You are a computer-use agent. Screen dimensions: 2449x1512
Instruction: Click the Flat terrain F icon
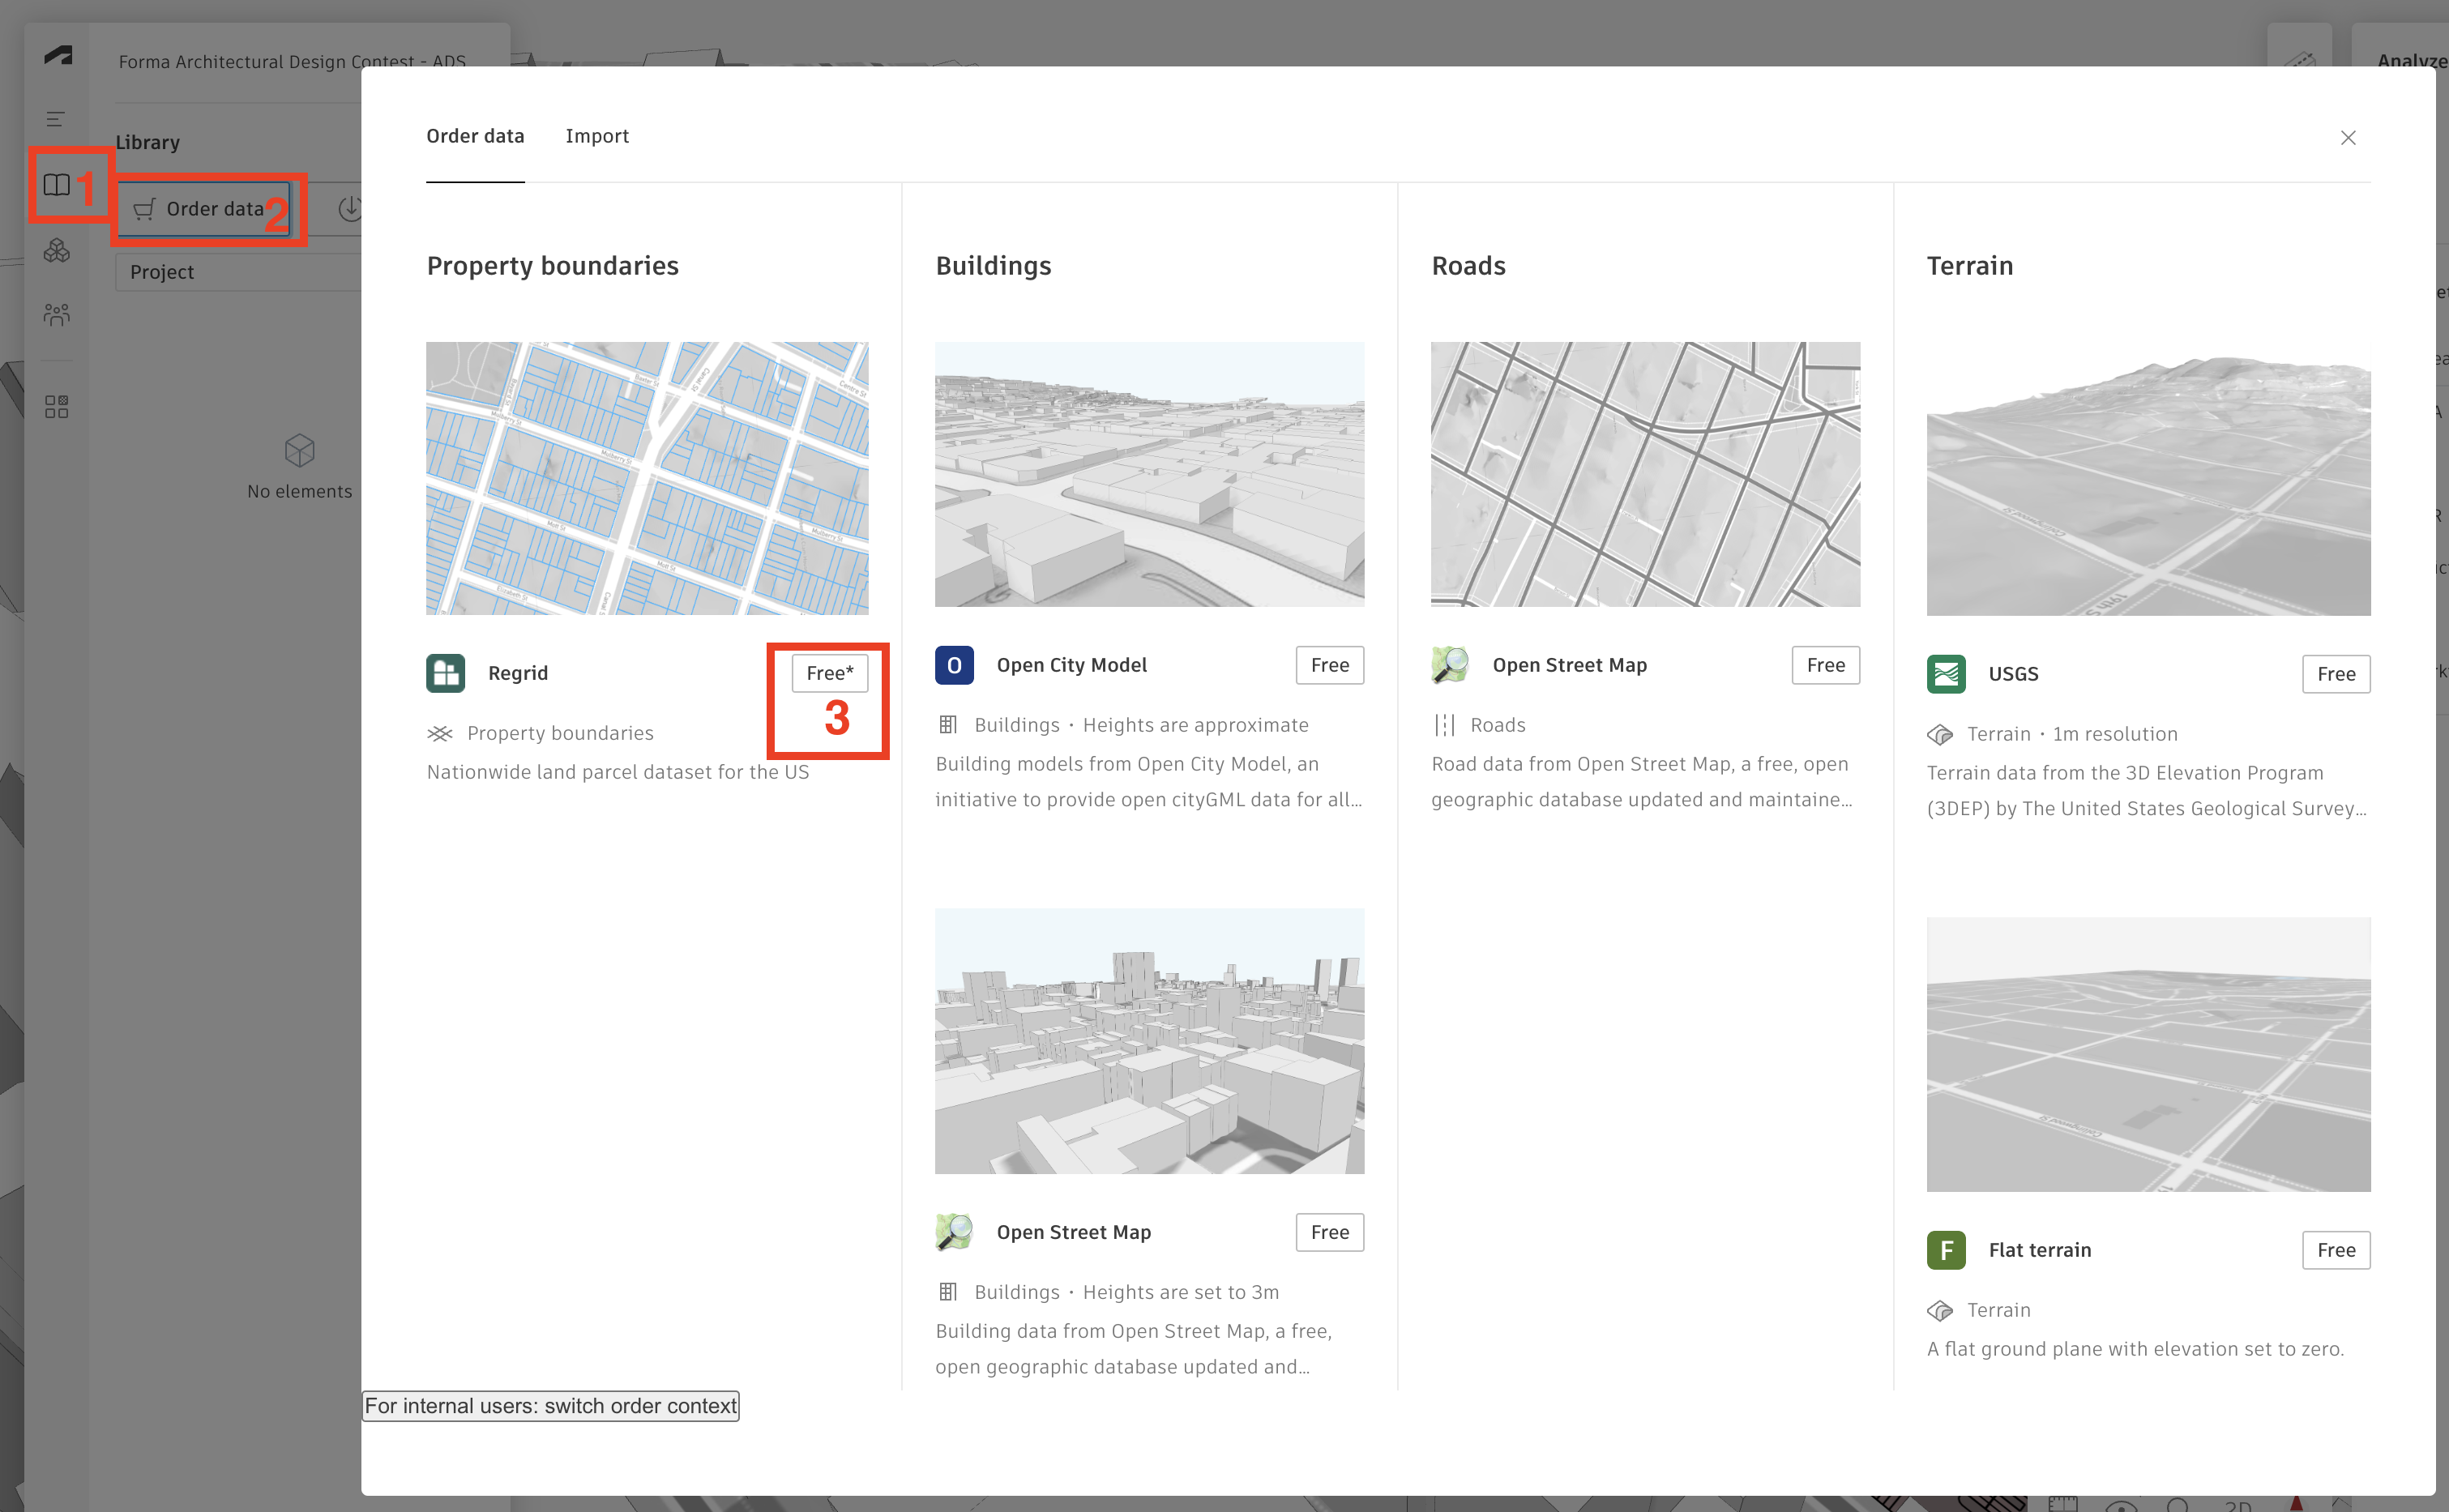1946,1249
